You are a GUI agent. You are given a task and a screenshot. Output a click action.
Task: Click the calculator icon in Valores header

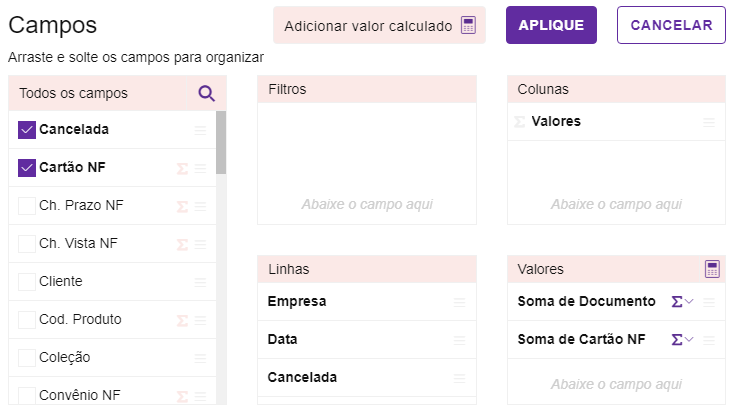[712, 269]
